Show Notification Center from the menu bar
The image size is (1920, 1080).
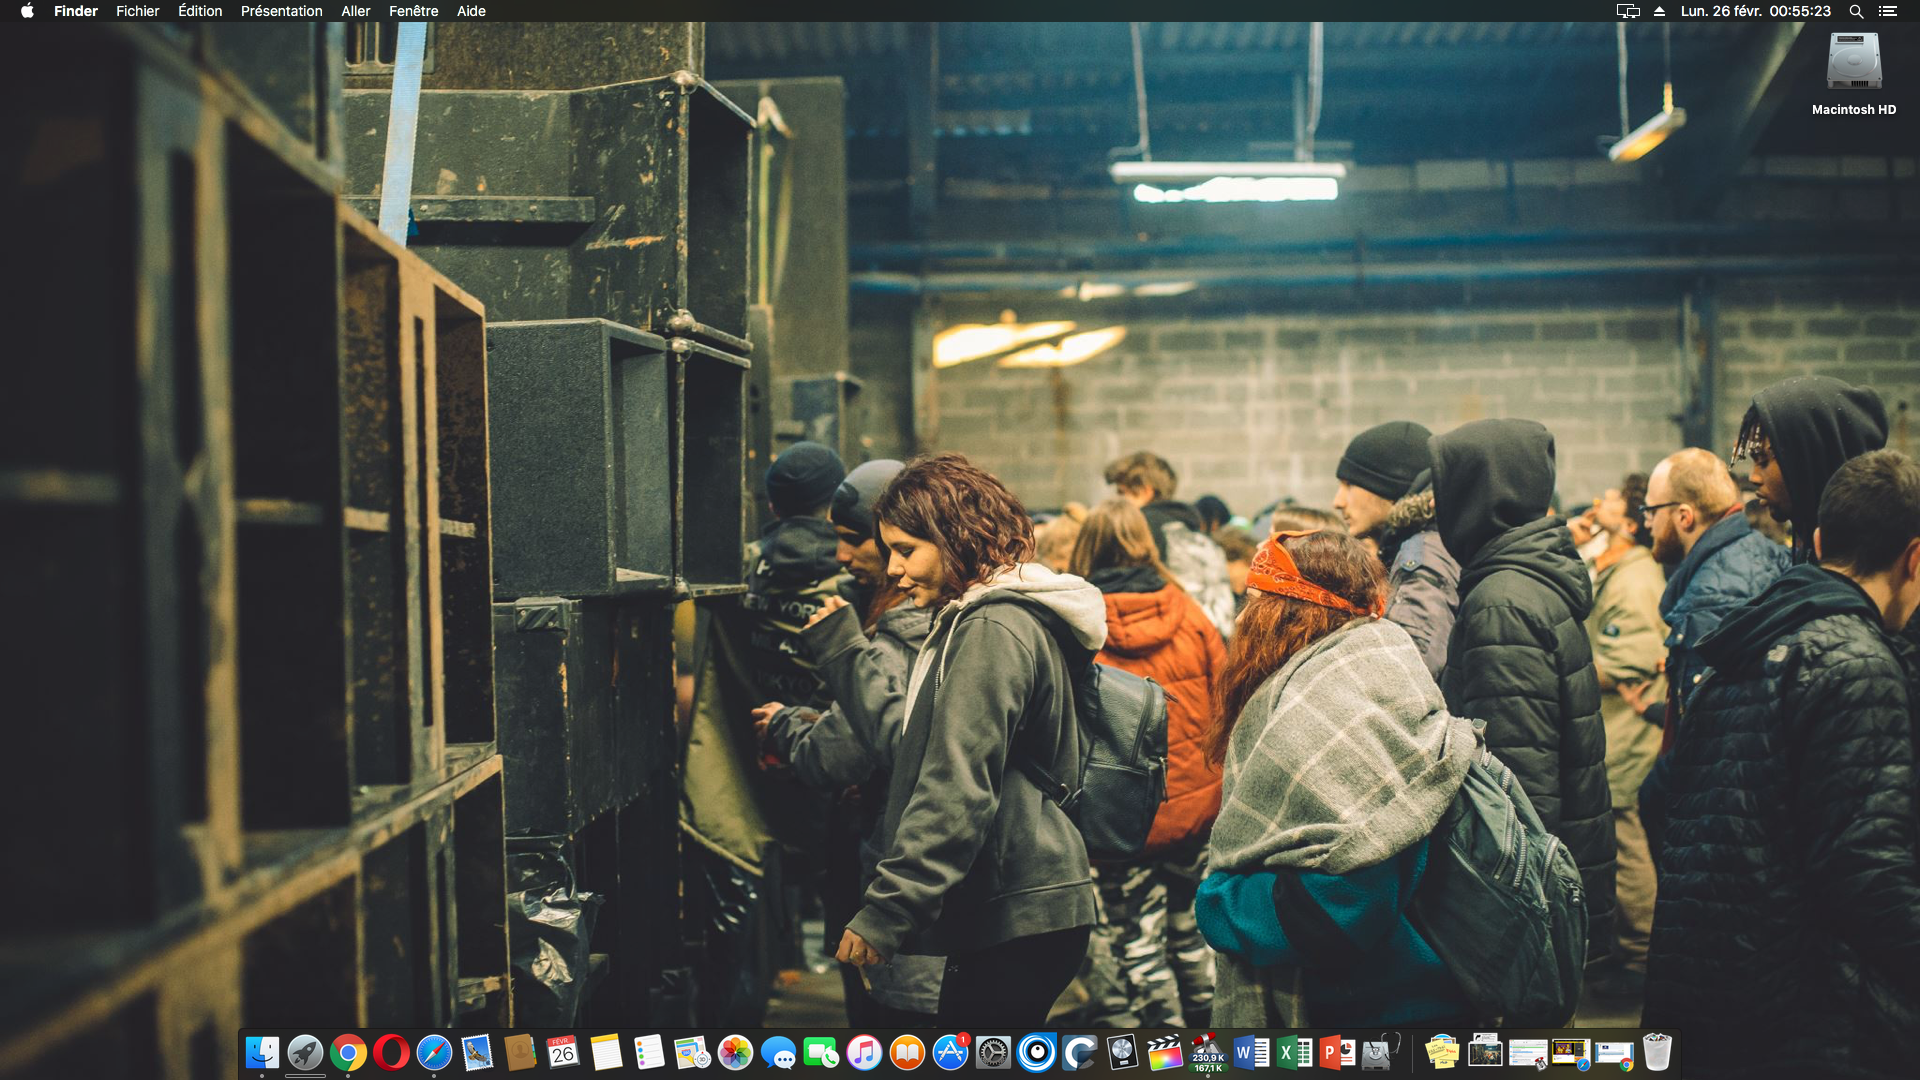(x=1887, y=11)
